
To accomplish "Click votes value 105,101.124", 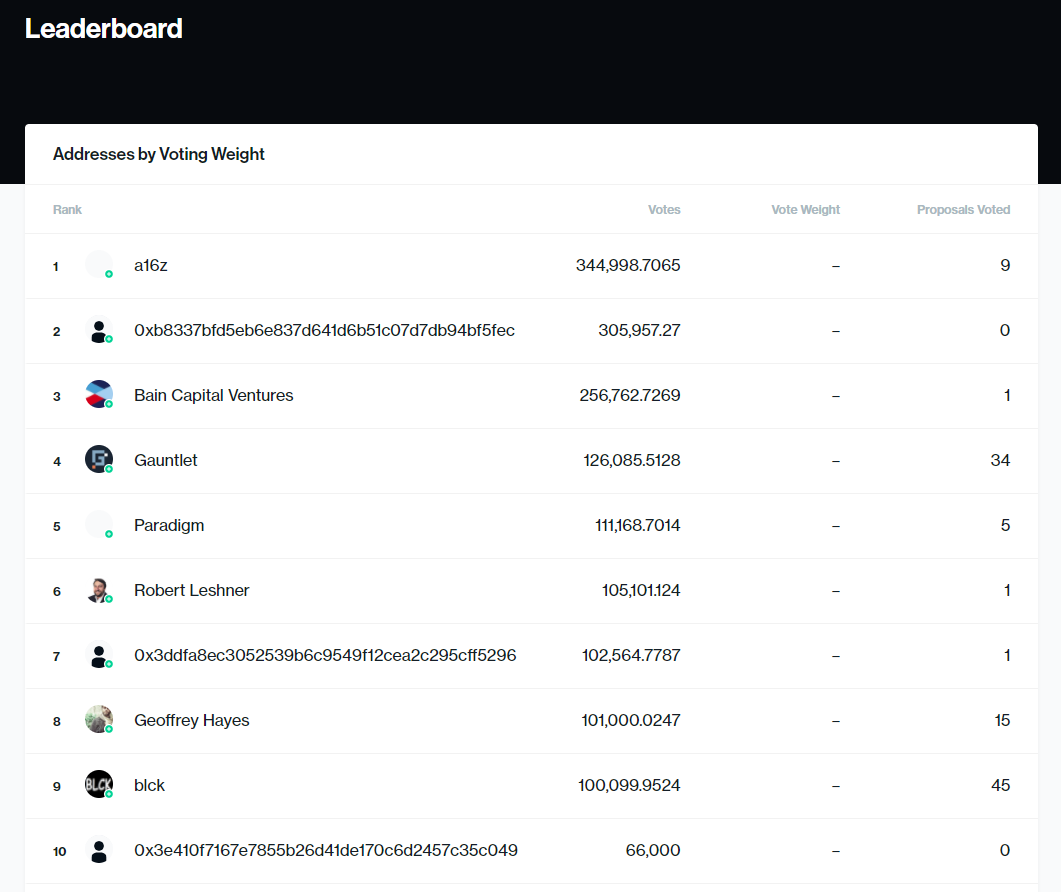I will (641, 590).
